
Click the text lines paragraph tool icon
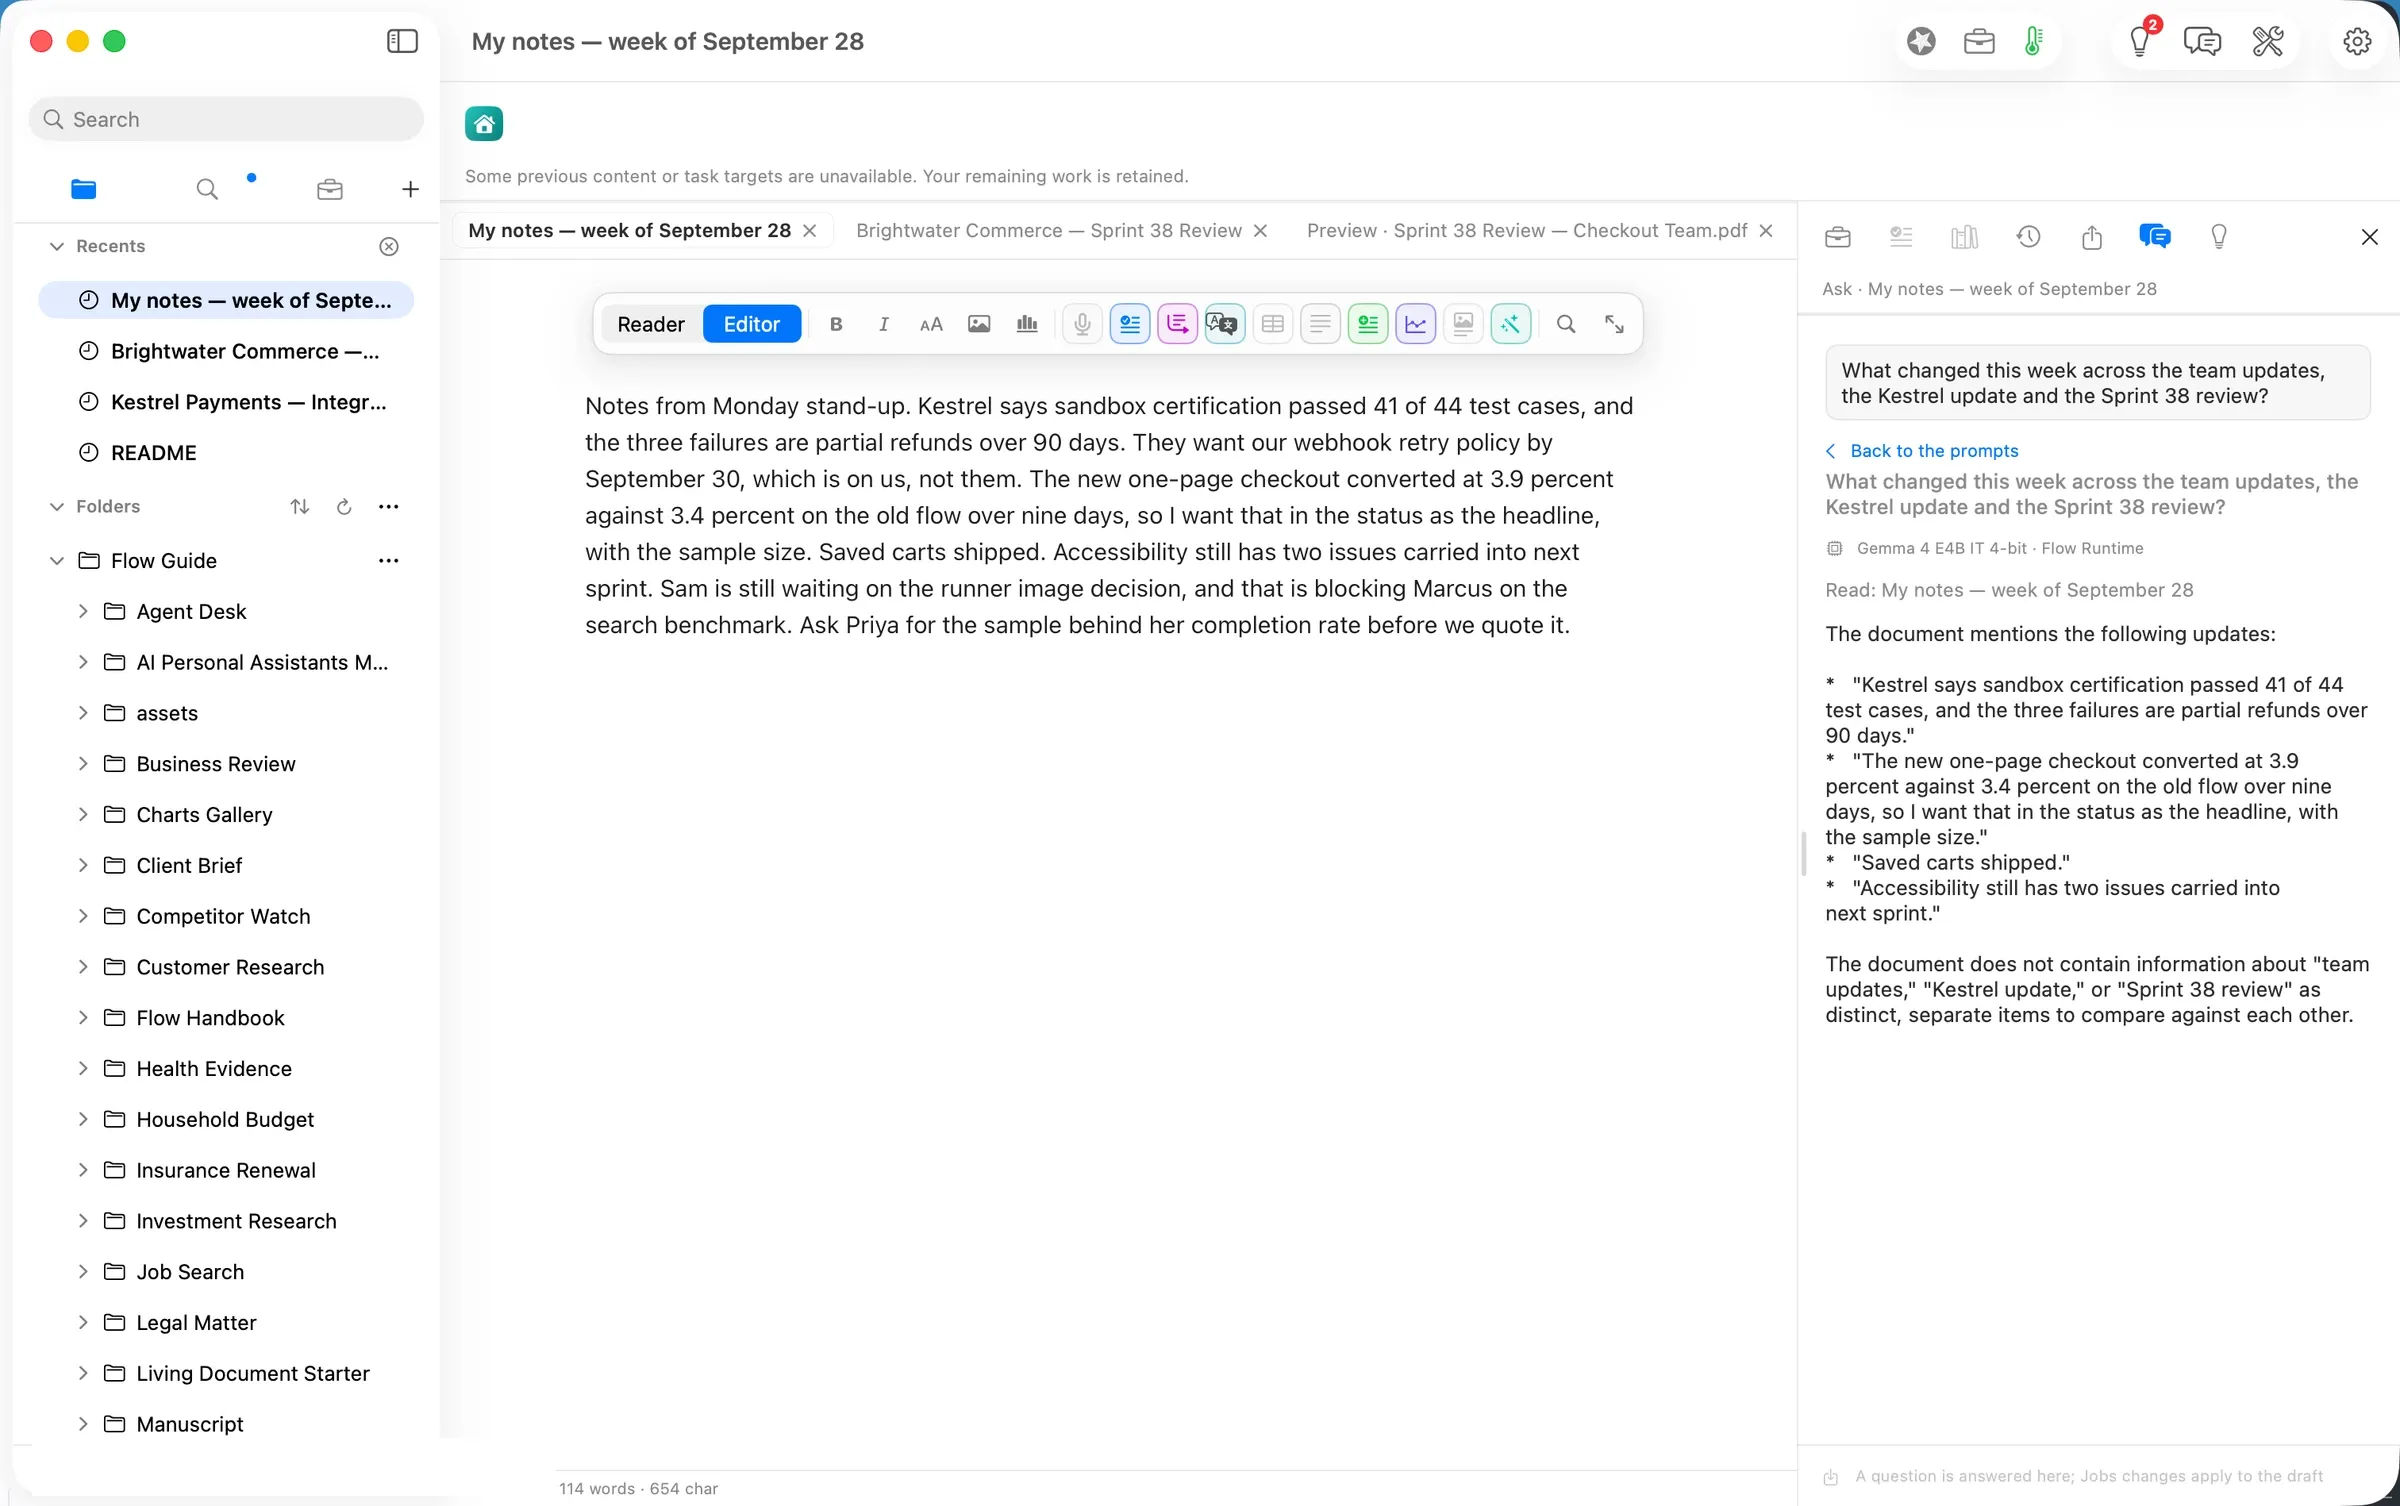pyautogui.click(x=1320, y=324)
